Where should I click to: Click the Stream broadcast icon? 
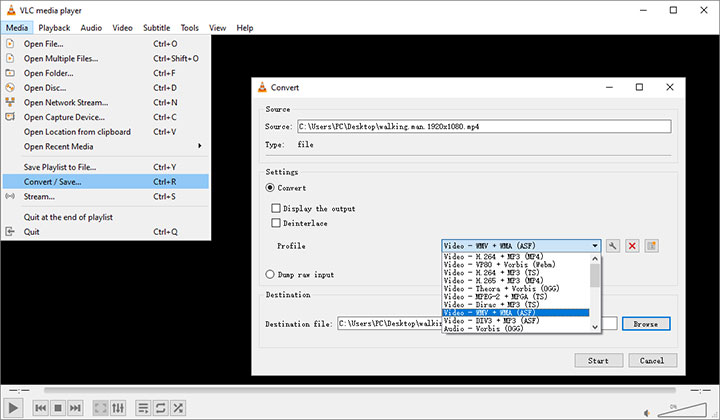pos(10,196)
